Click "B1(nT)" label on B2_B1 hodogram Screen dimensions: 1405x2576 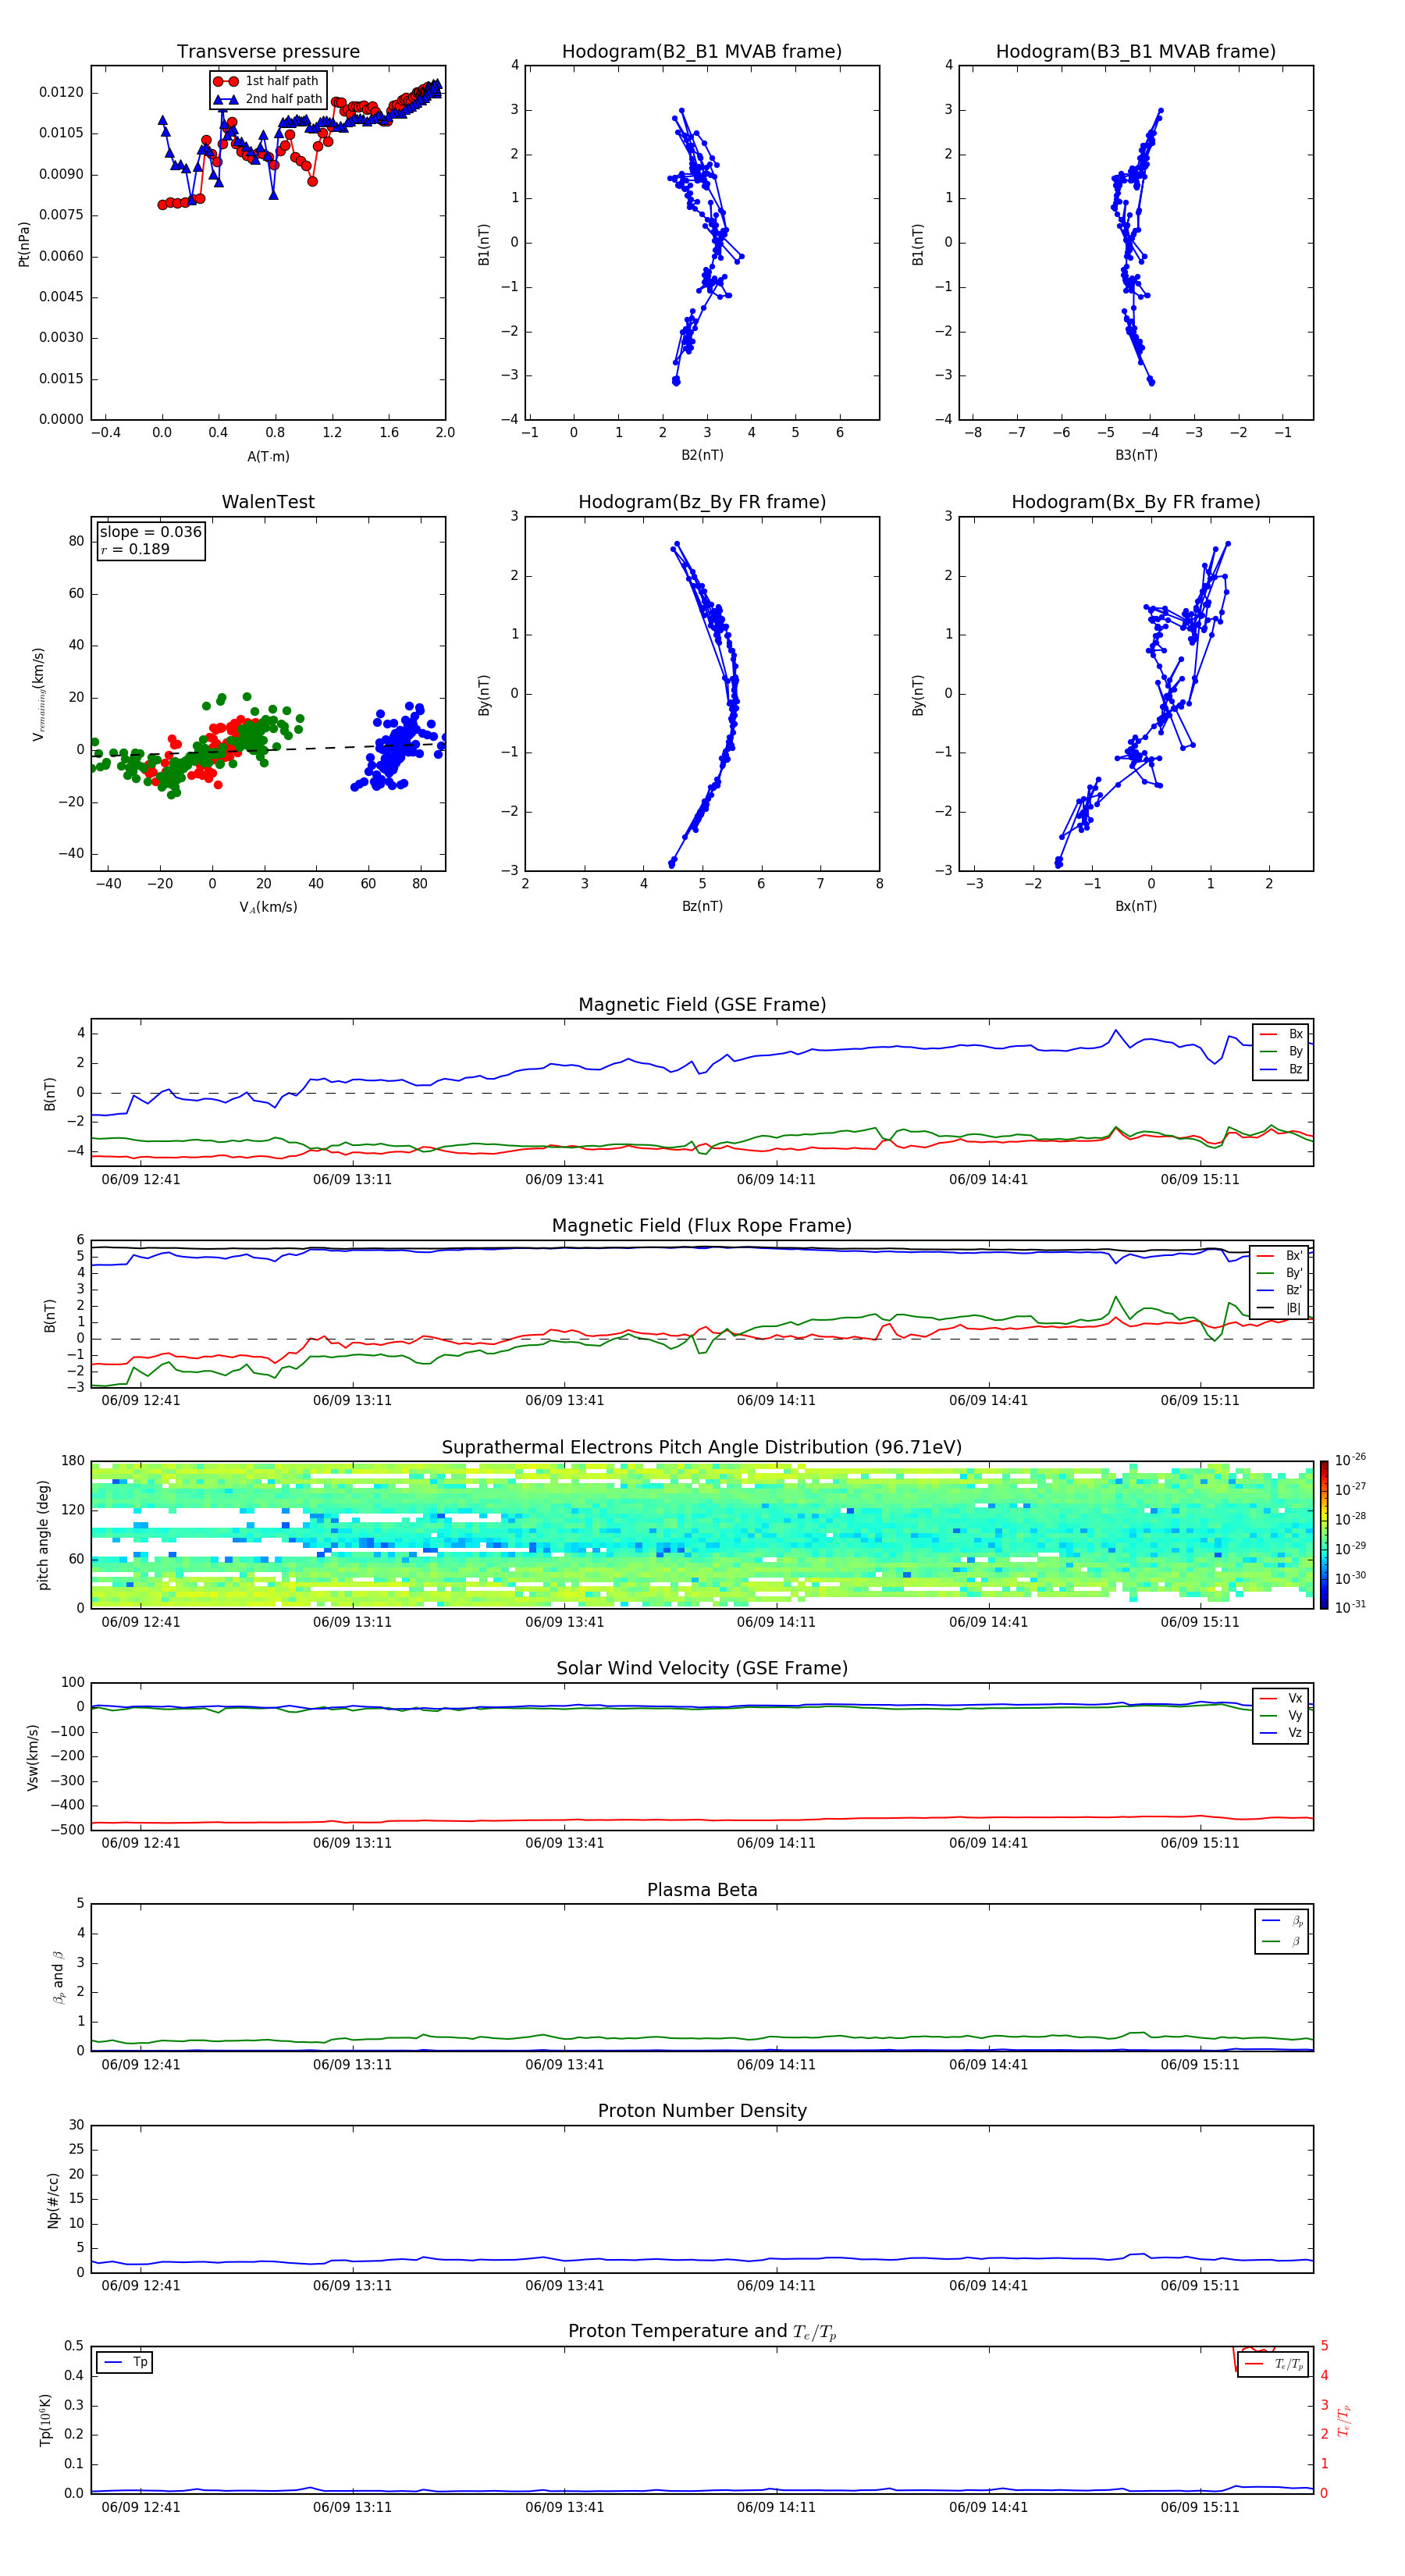tap(484, 244)
